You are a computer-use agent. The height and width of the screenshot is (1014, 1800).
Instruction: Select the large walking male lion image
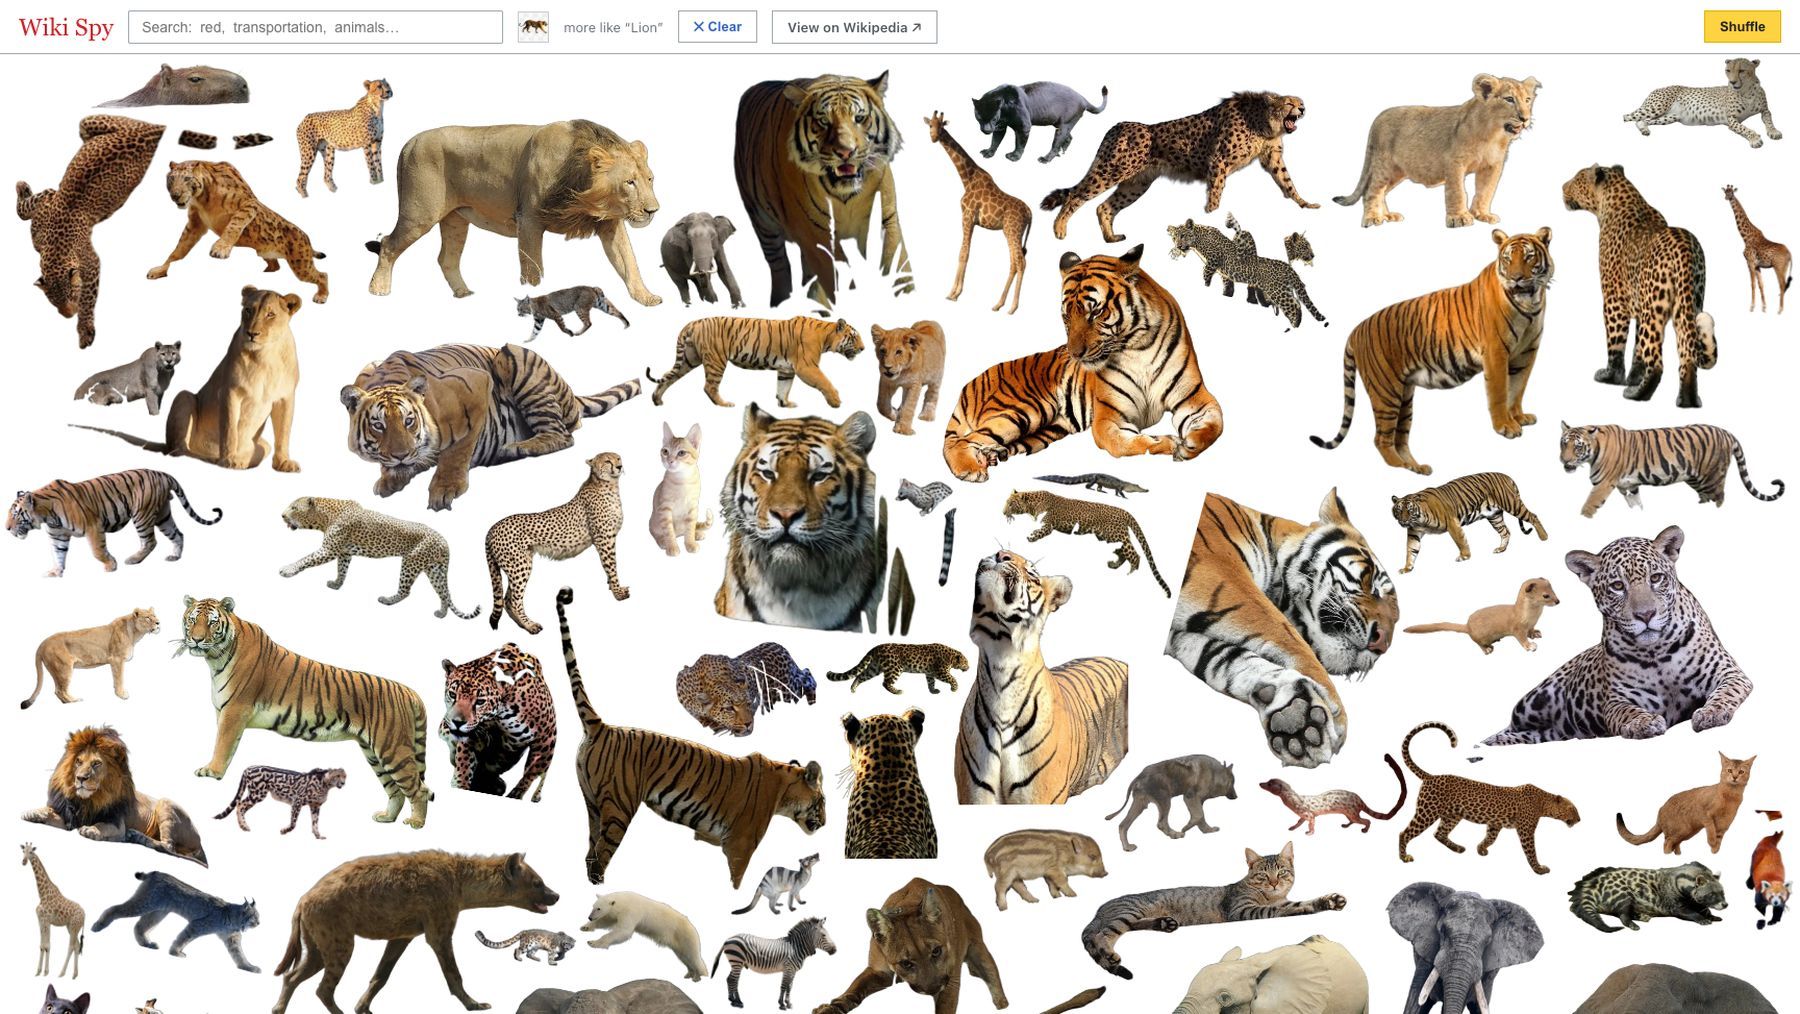[512, 208]
